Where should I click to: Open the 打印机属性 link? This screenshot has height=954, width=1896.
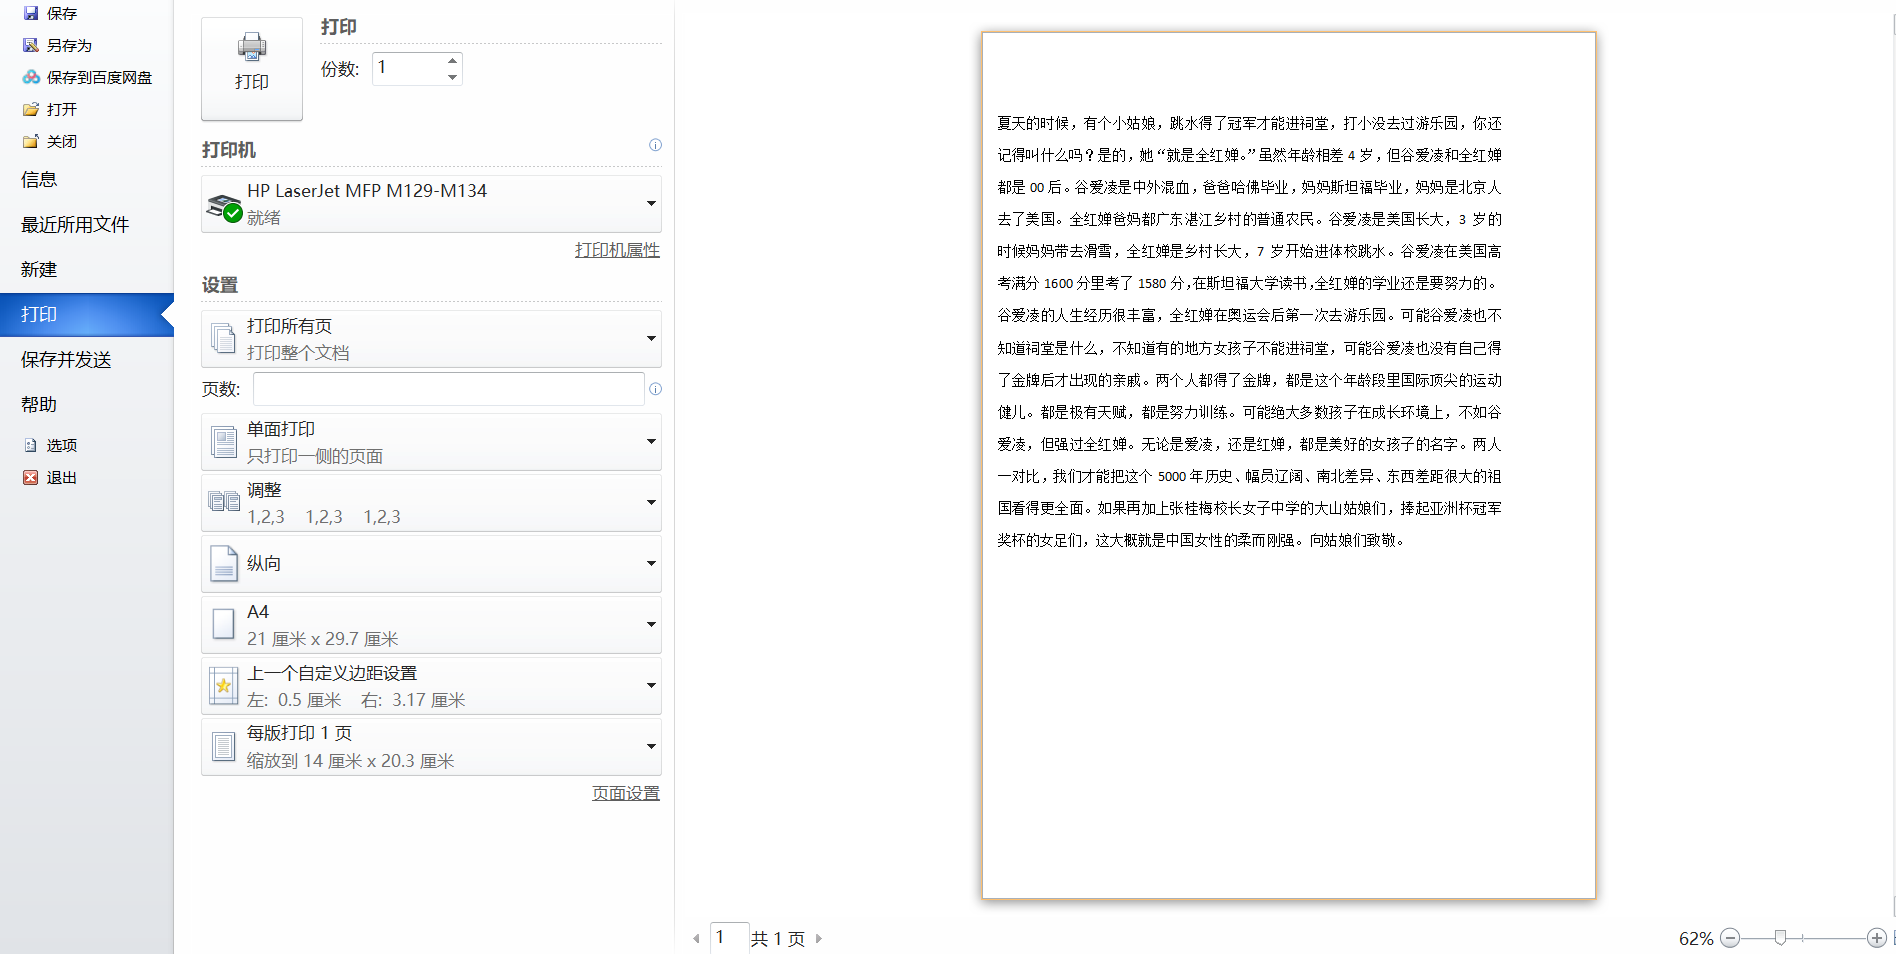pos(617,250)
